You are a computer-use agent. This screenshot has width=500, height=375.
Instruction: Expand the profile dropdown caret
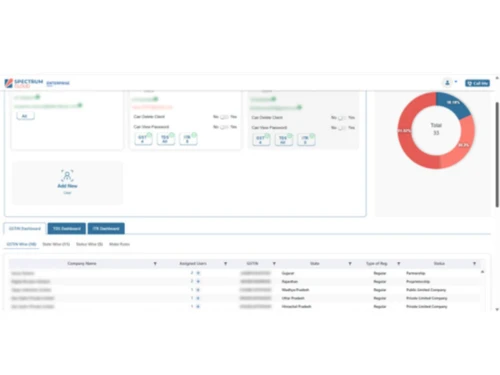pyautogui.click(x=456, y=82)
